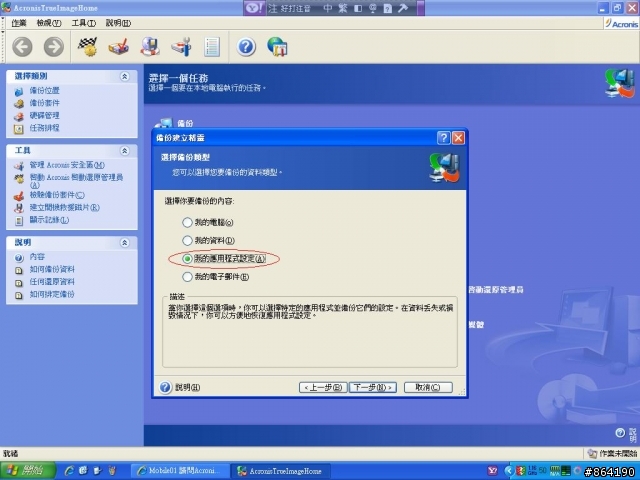Collapse the 工具 panel

click(x=124, y=151)
